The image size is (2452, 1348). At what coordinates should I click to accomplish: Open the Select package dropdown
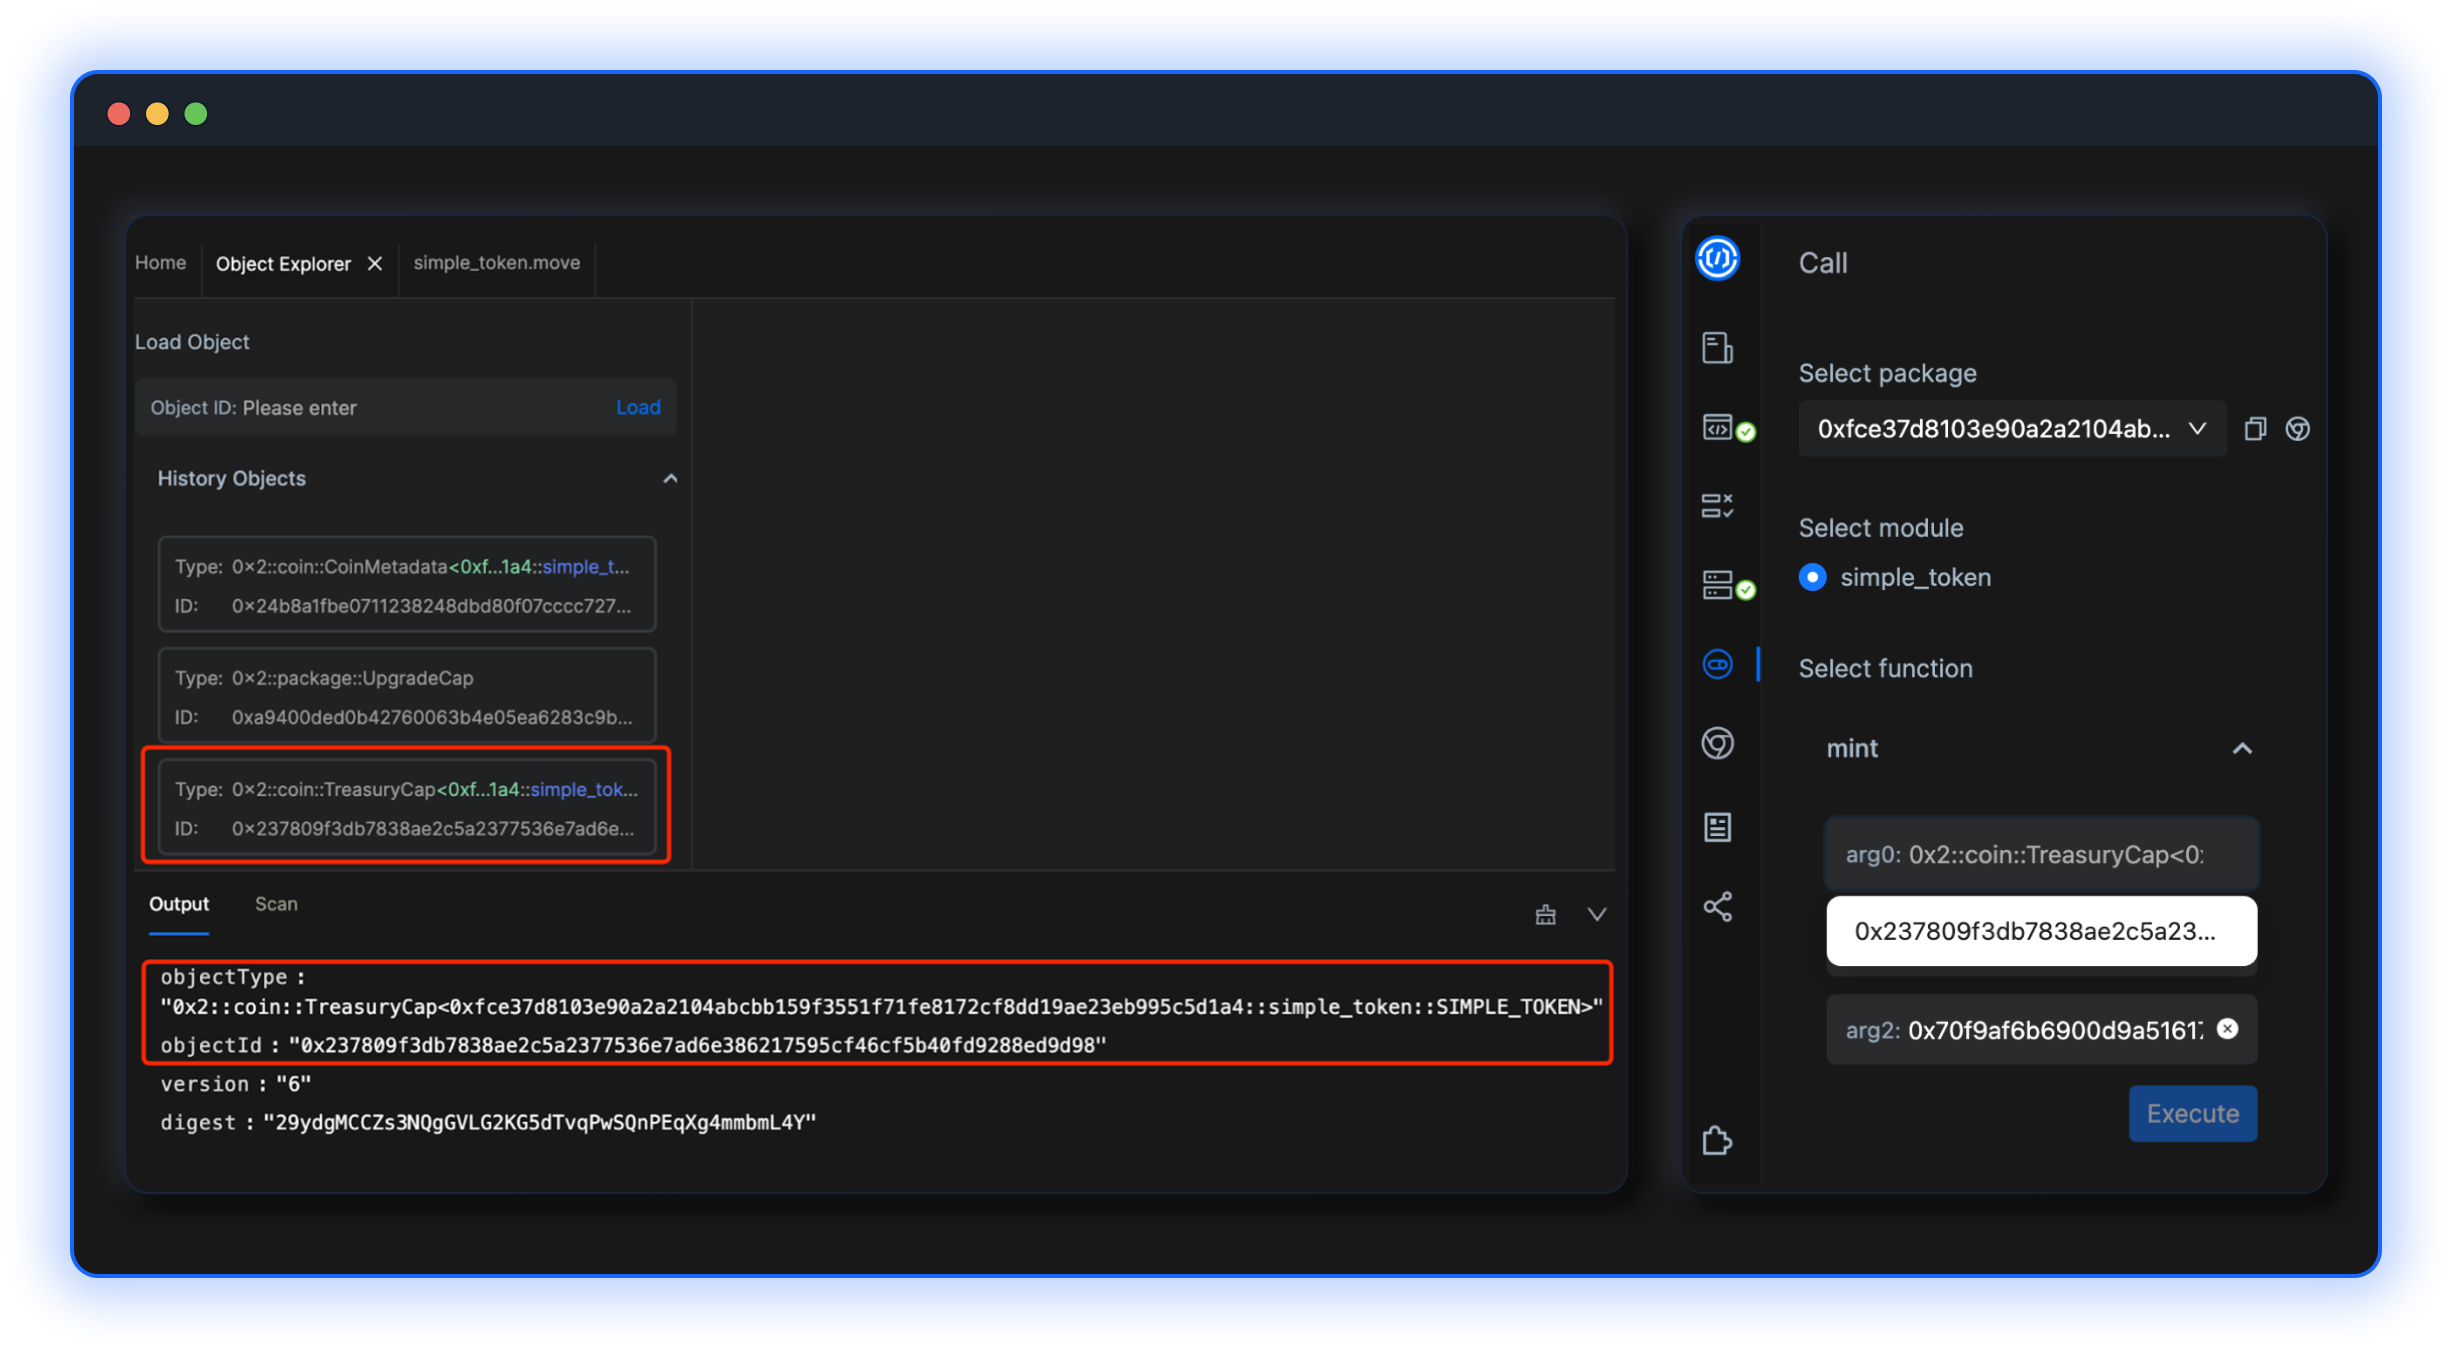point(2012,429)
